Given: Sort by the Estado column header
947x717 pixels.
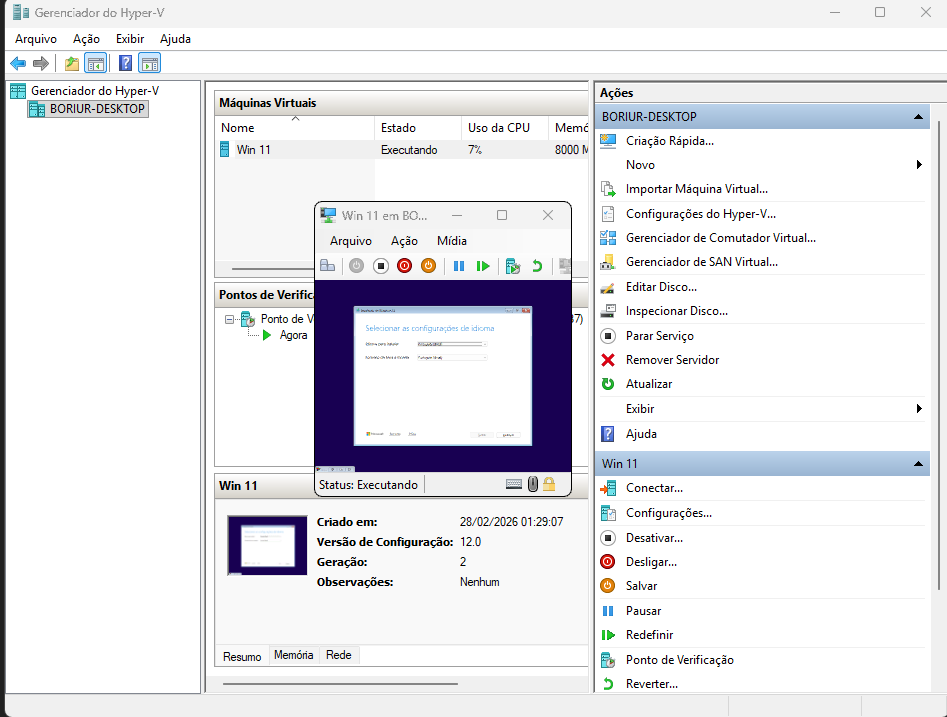Looking at the screenshot, I should [x=418, y=127].
